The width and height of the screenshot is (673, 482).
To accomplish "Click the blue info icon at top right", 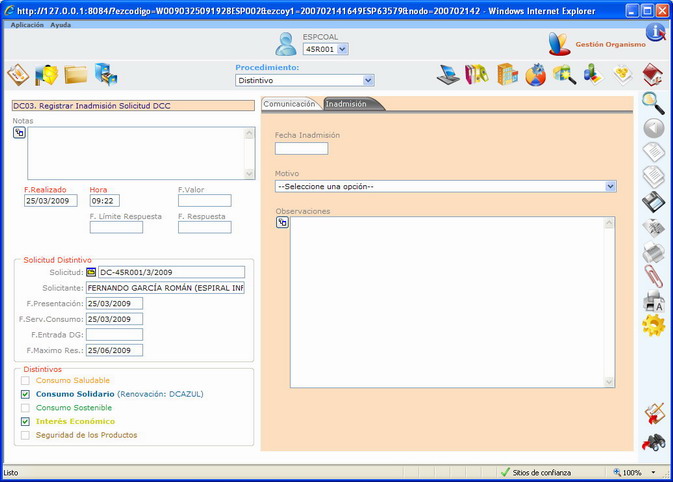I will coord(655,32).
